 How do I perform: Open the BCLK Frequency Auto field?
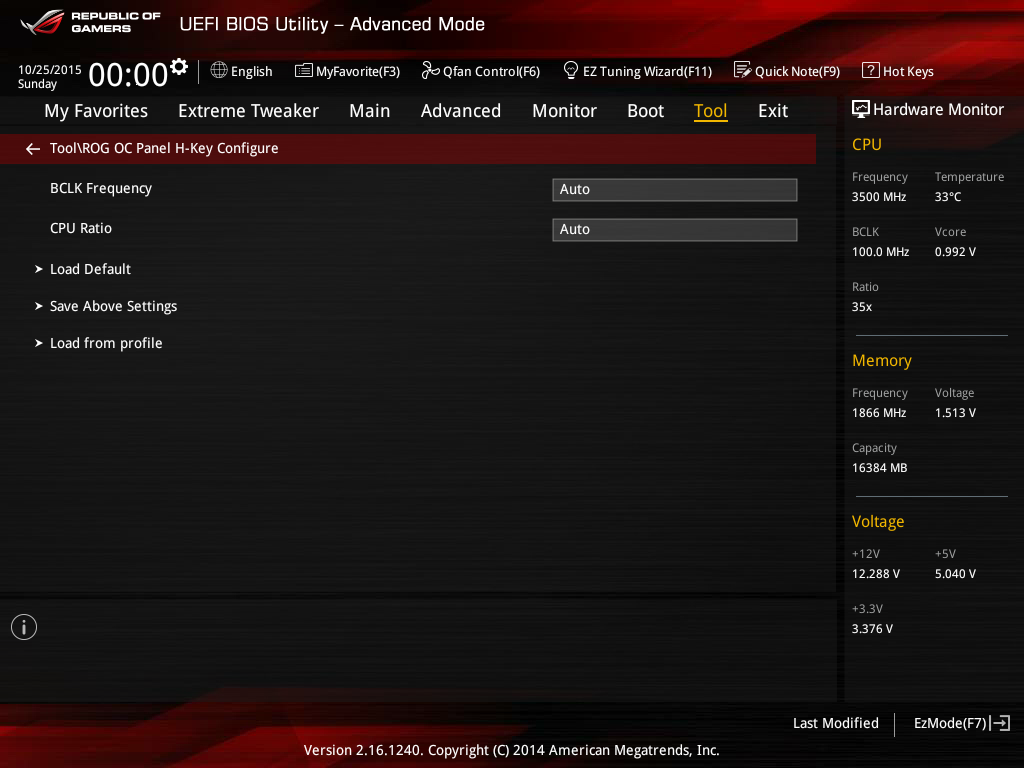tap(675, 189)
